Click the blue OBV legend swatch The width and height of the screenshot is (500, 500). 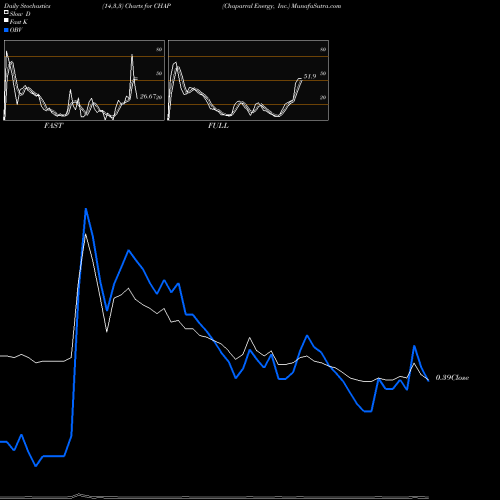pyautogui.click(x=6, y=30)
